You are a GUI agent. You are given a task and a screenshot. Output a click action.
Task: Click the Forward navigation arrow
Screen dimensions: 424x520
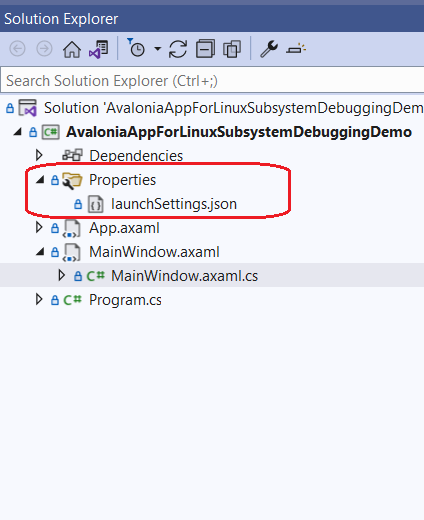[44, 49]
